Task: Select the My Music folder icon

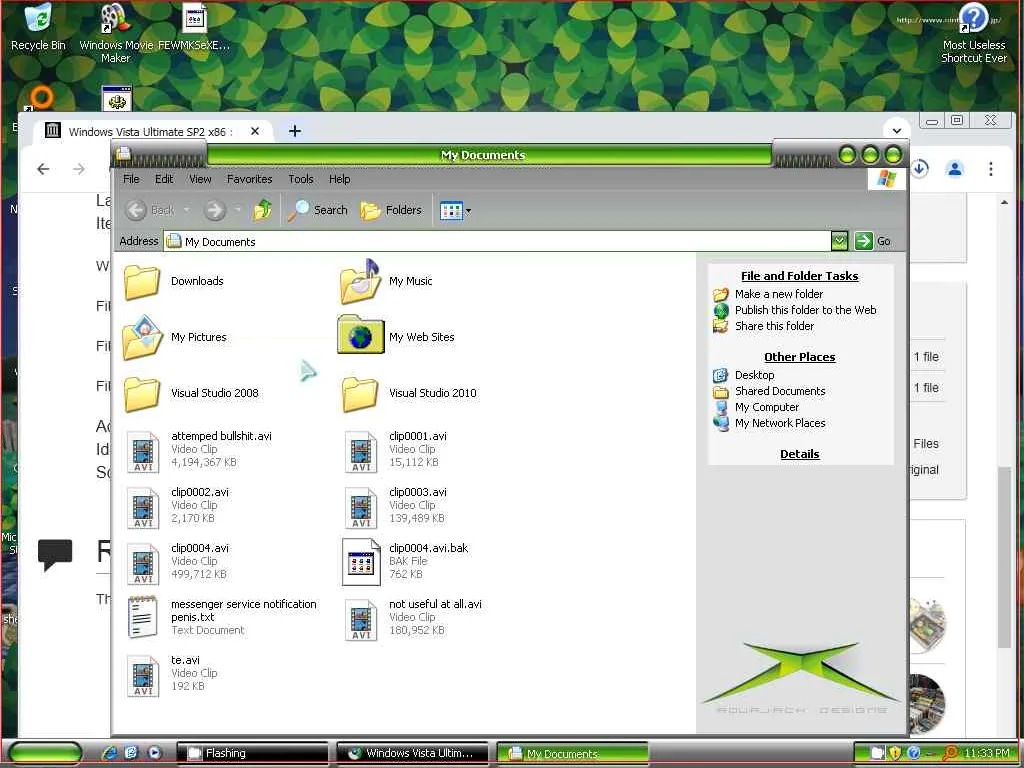Action: [360, 282]
